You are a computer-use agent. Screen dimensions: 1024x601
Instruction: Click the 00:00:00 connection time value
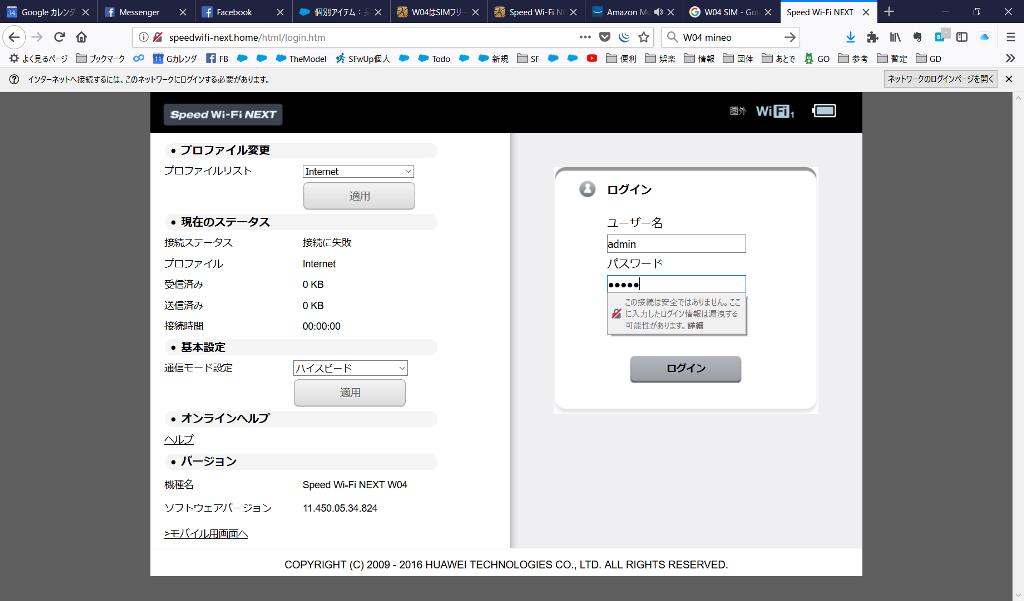point(321,326)
